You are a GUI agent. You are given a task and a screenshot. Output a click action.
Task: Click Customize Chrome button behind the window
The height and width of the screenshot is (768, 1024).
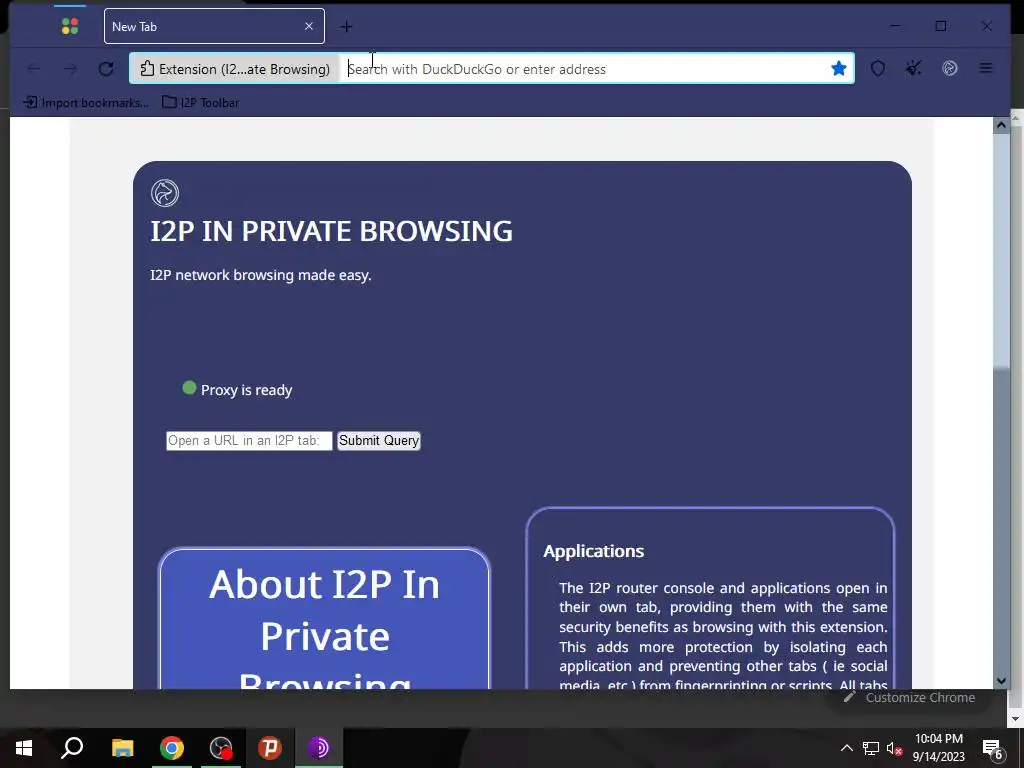[909, 697]
